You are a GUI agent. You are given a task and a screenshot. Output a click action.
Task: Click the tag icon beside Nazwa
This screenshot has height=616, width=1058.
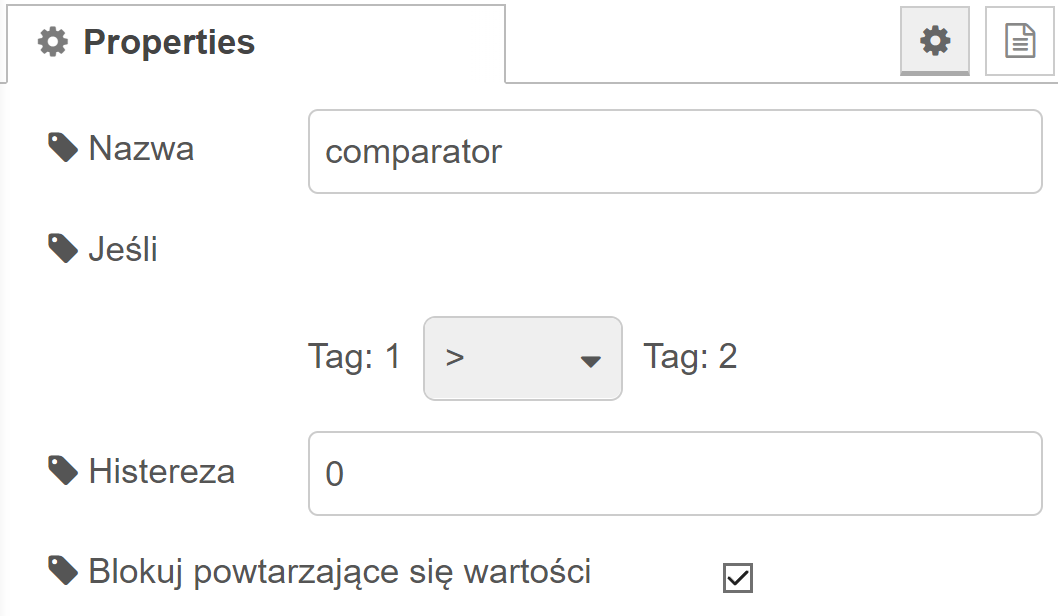pyautogui.click(x=63, y=148)
